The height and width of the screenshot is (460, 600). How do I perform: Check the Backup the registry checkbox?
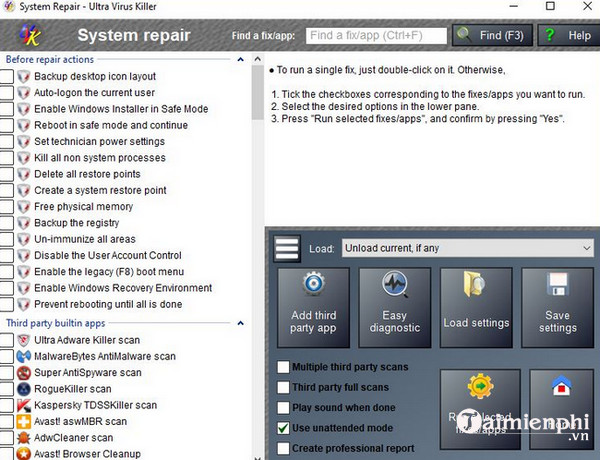coord(7,223)
